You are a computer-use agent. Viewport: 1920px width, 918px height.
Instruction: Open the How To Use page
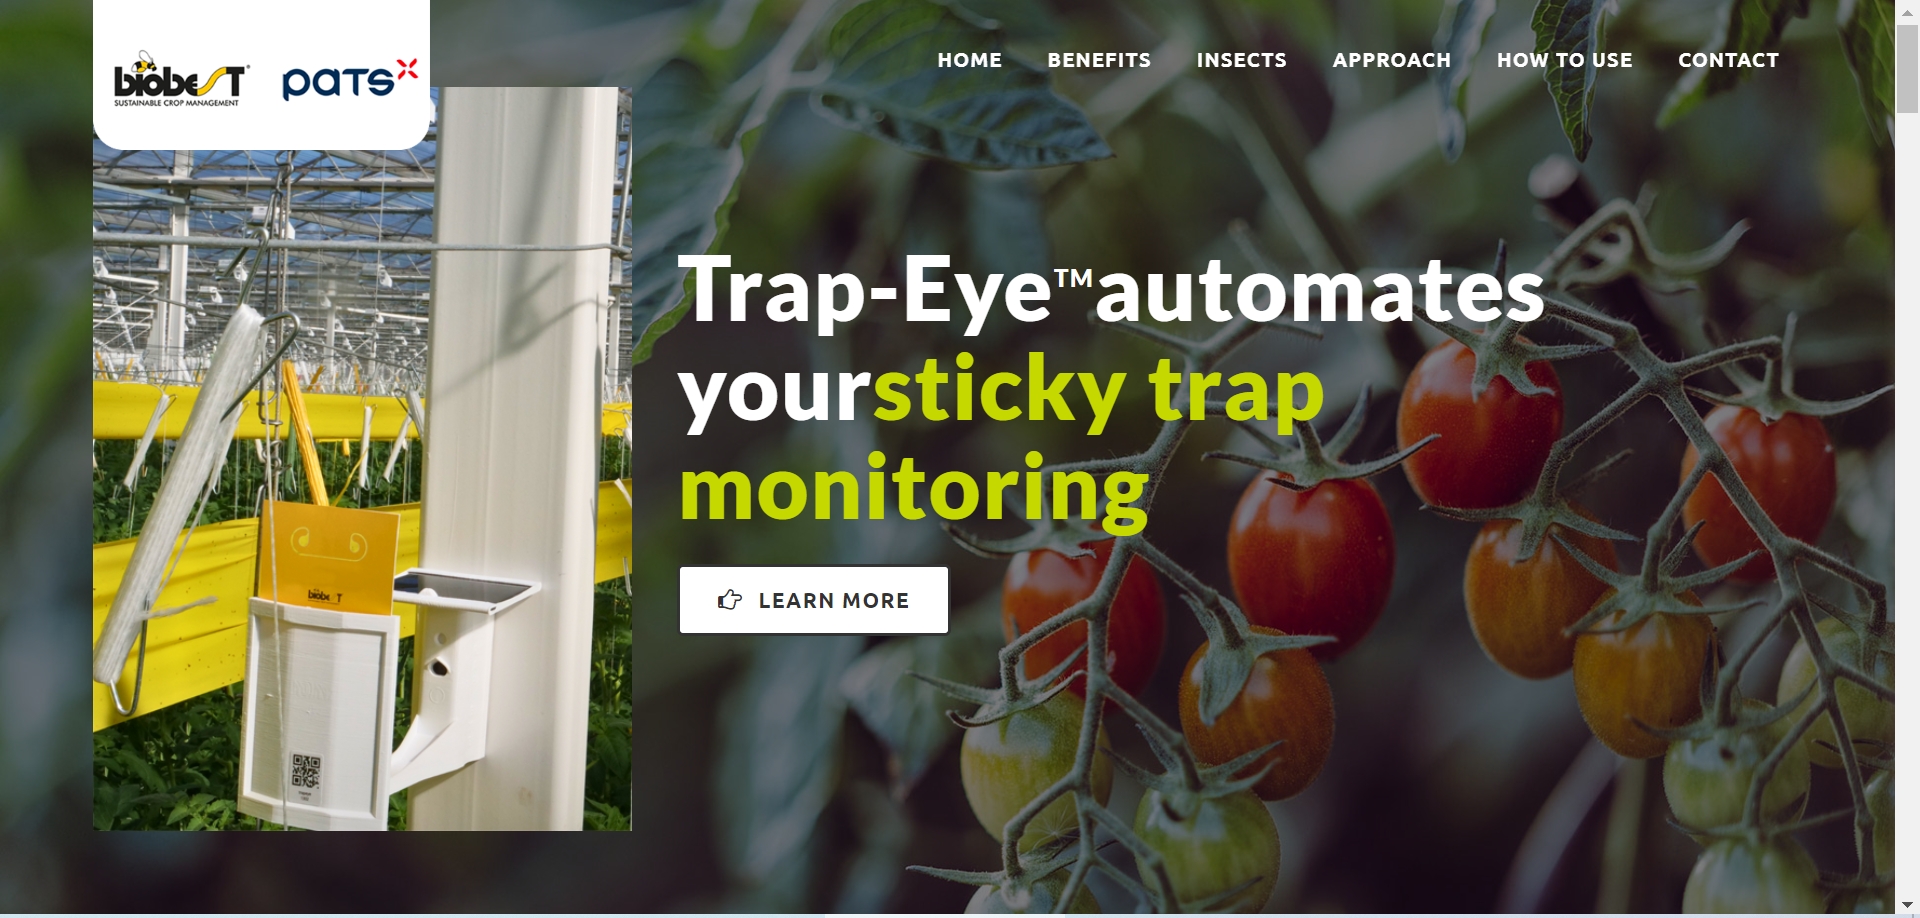pyautogui.click(x=1564, y=60)
